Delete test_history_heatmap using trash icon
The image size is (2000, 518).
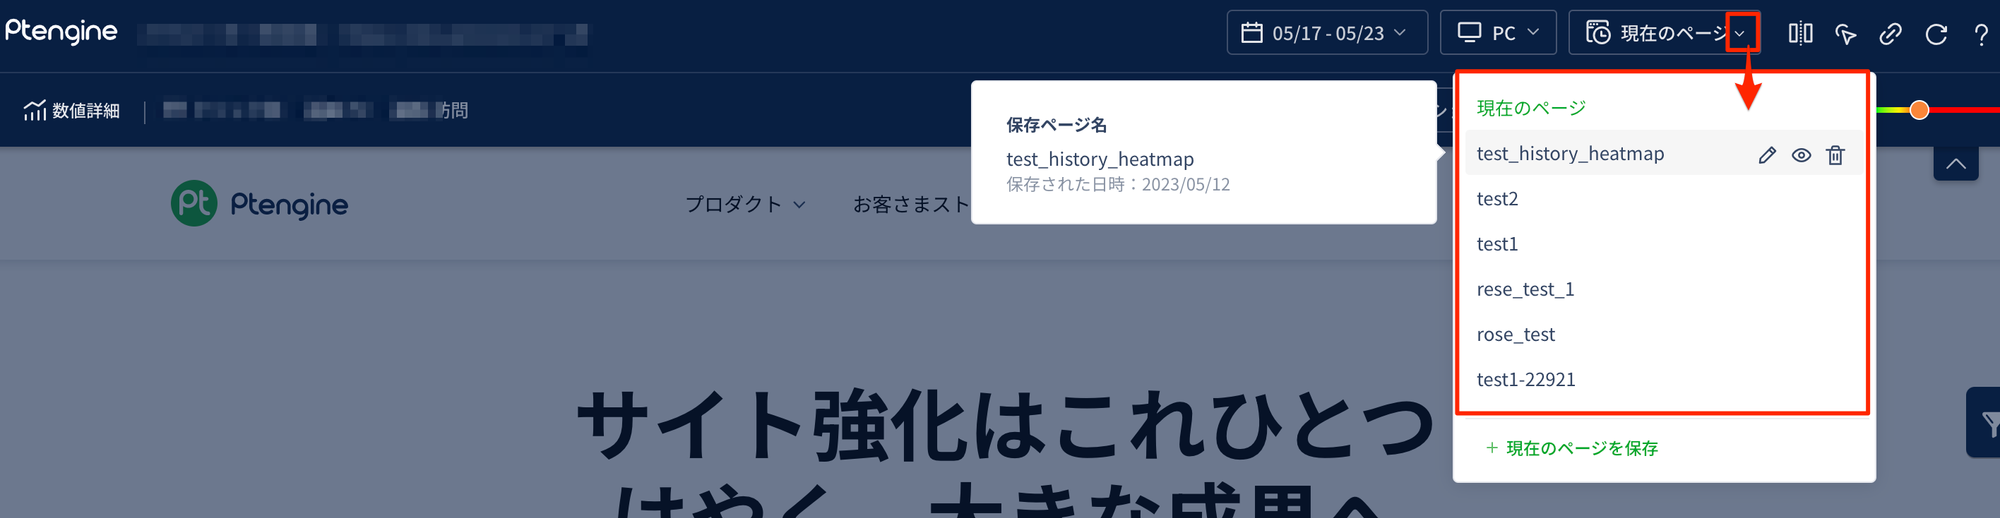point(1835,155)
